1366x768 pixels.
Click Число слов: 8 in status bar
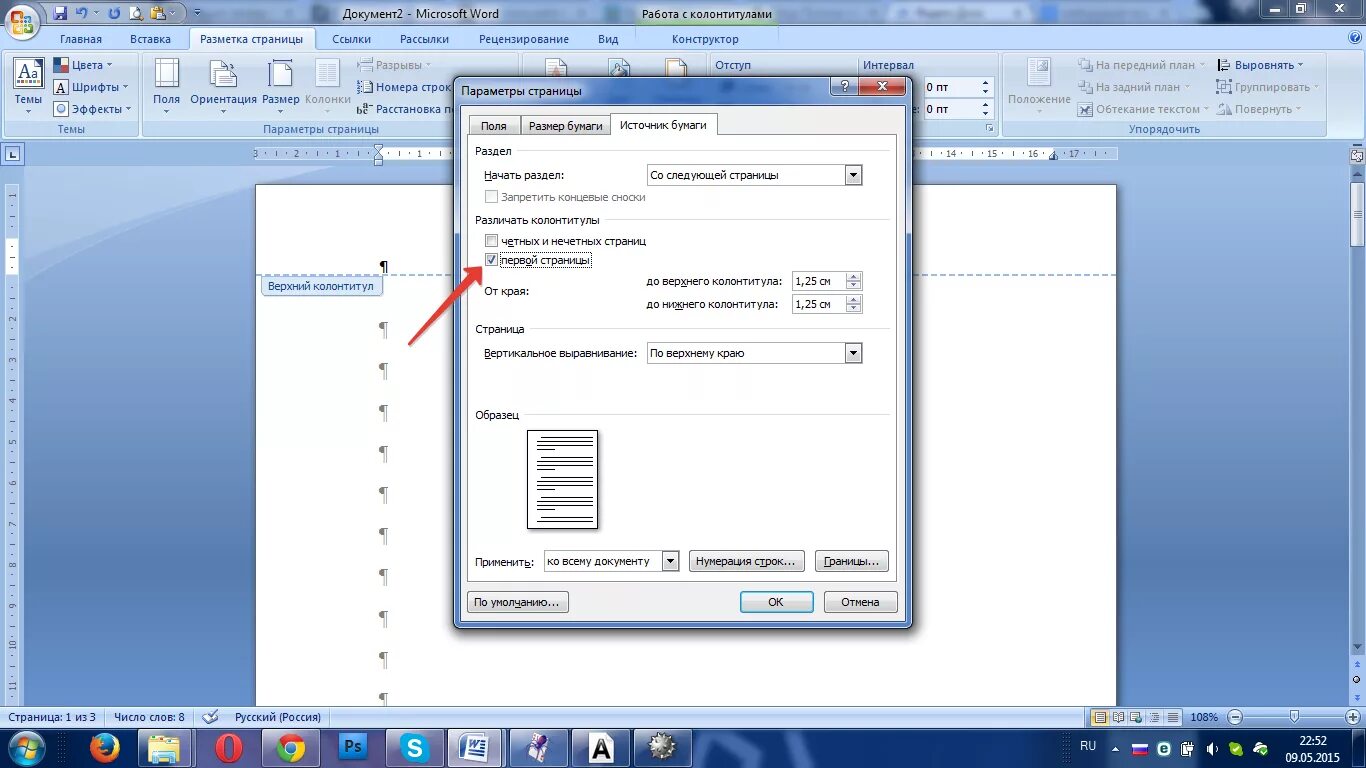(149, 717)
